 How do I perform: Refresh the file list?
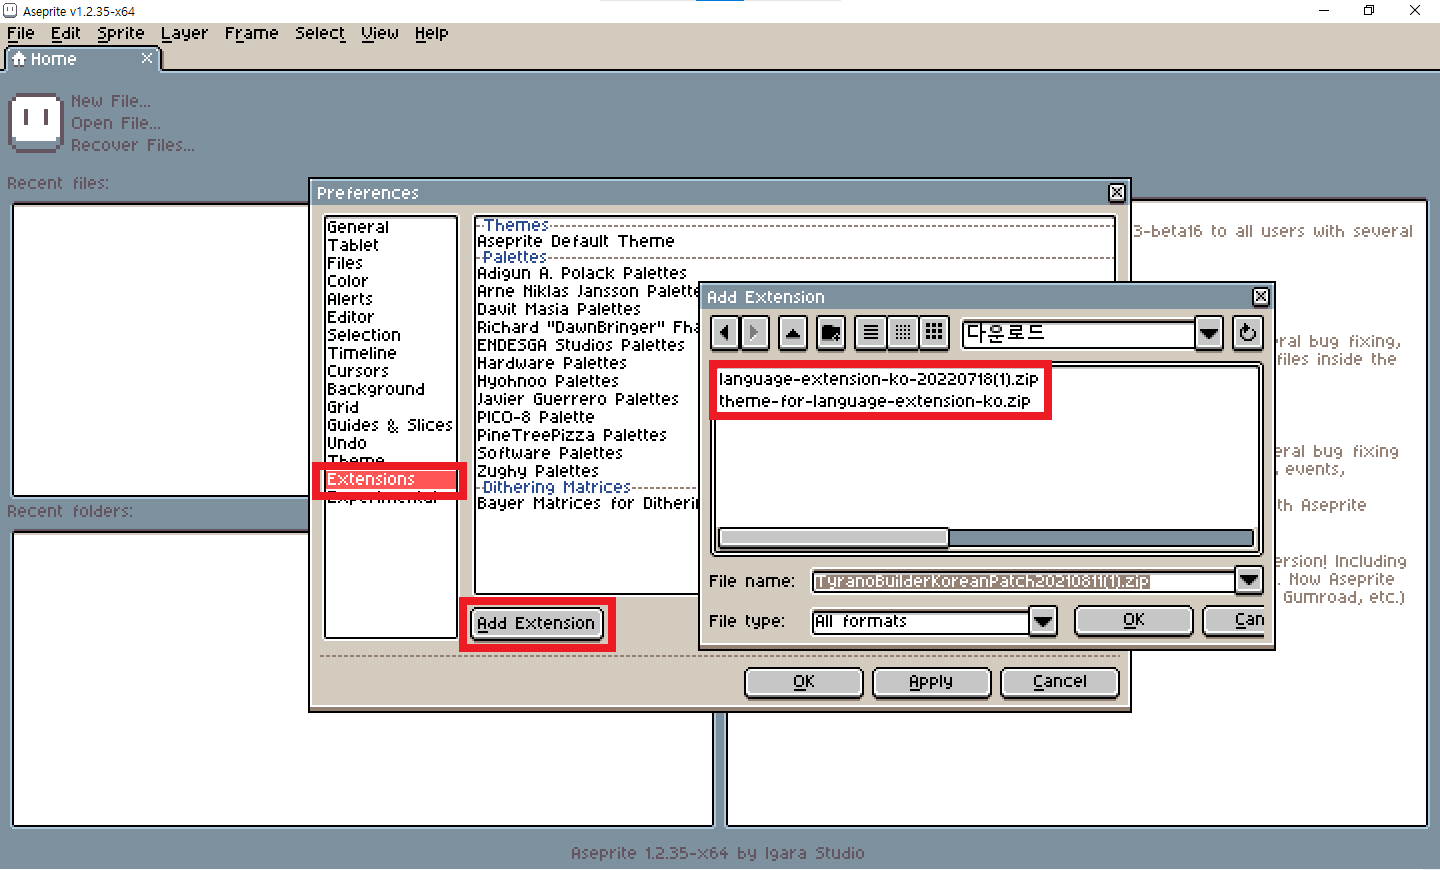pyautogui.click(x=1247, y=333)
